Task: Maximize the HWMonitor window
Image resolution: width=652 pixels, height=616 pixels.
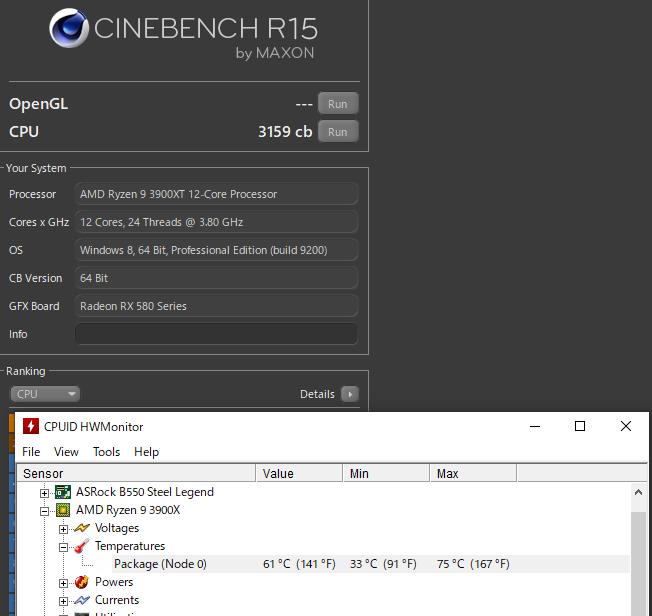Action: click(580, 426)
